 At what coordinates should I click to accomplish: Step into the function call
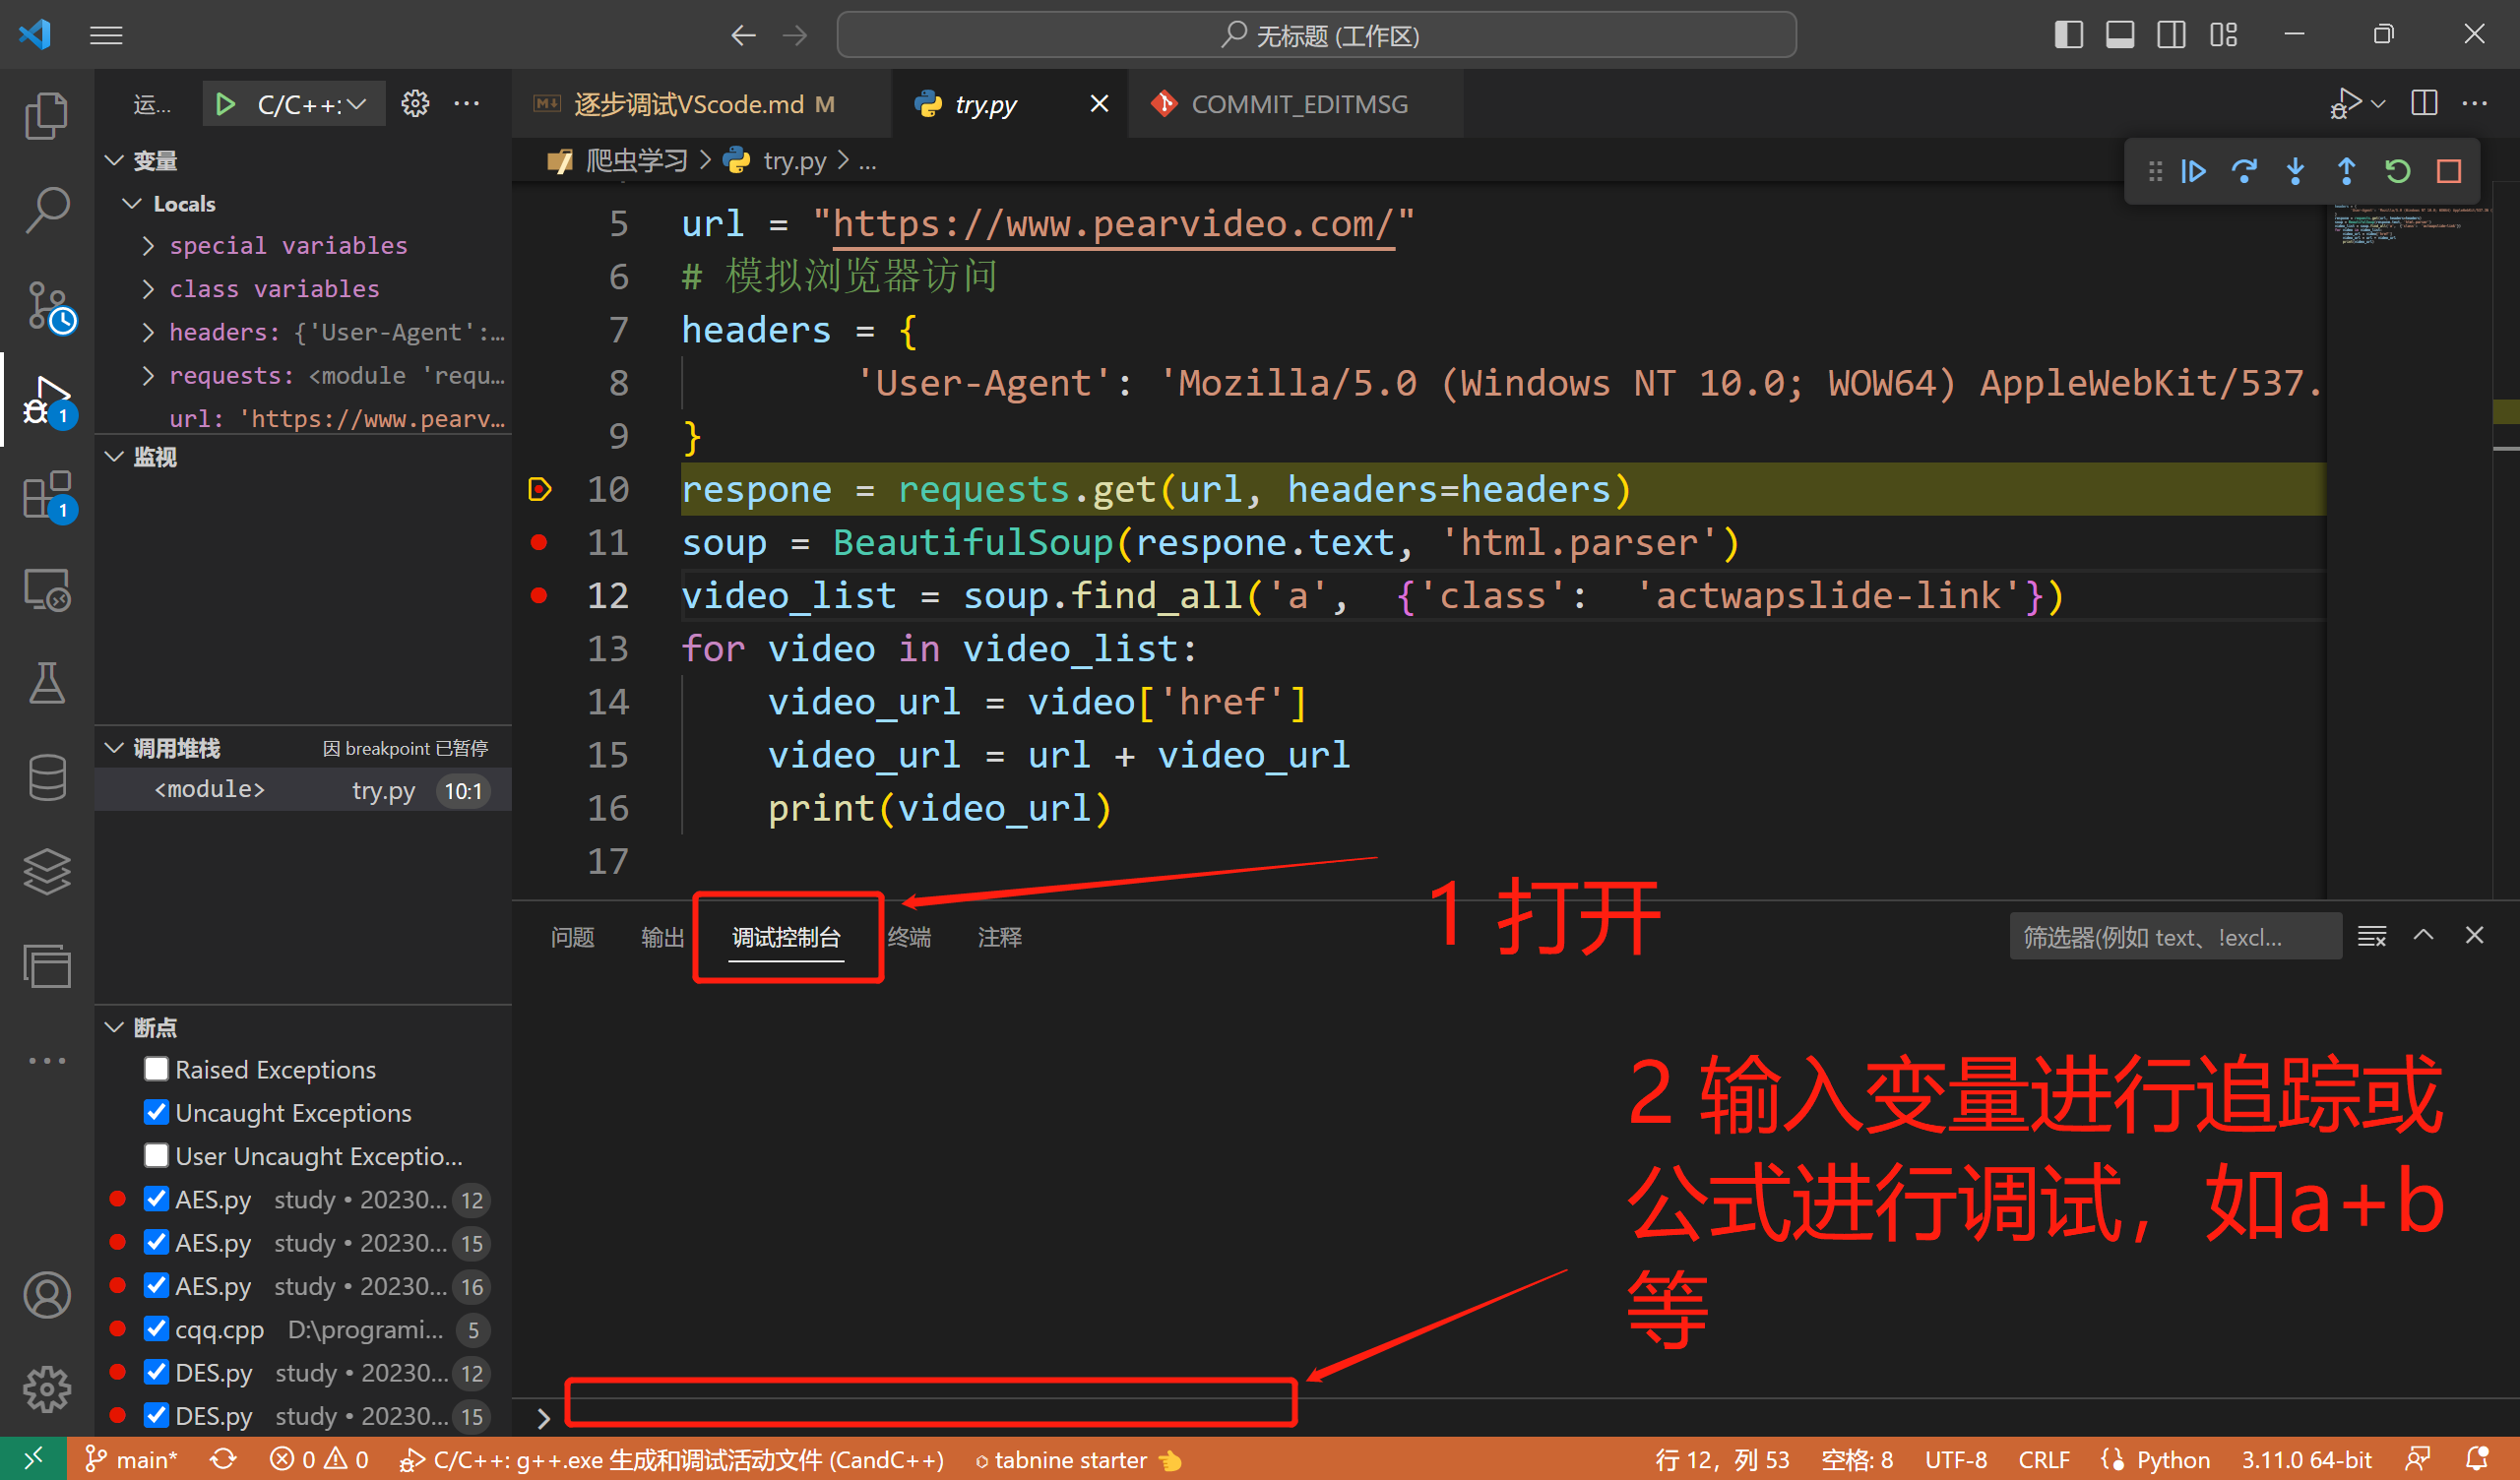(x=2295, y=171)
